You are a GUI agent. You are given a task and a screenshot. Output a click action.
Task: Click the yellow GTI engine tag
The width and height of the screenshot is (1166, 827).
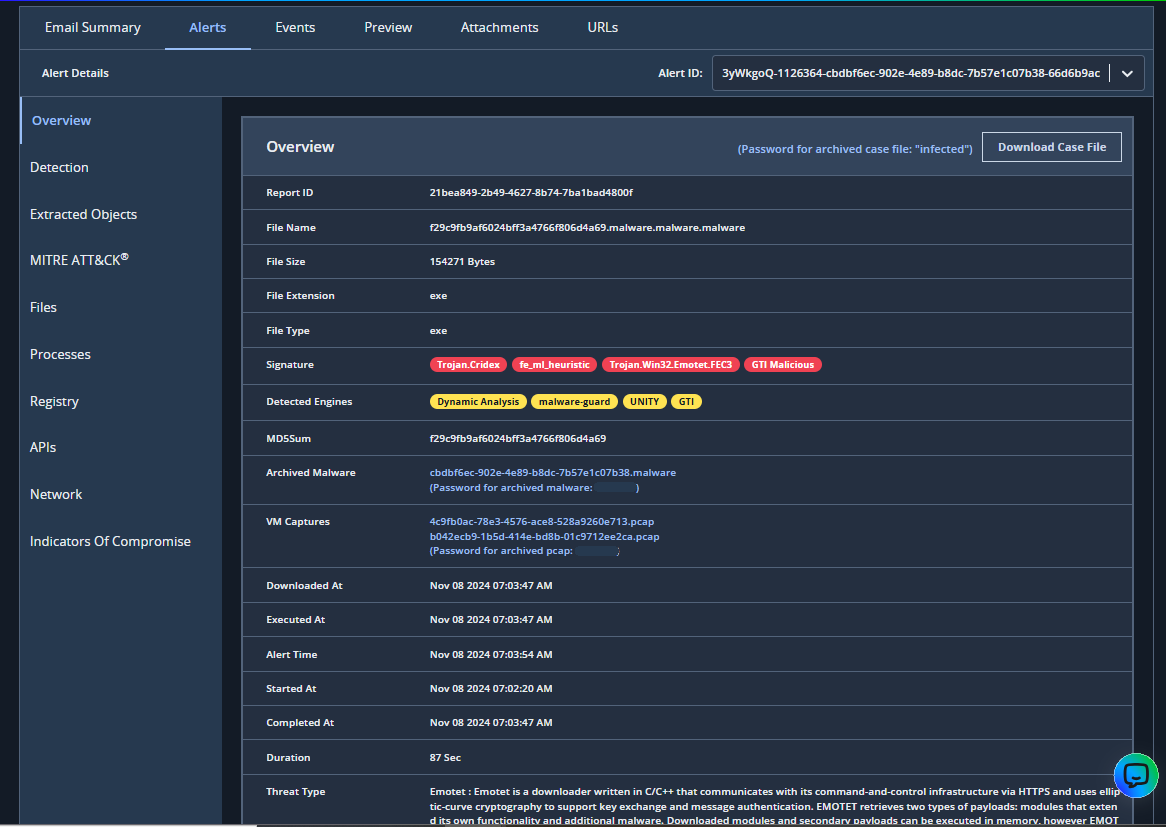tap(686, 402)
